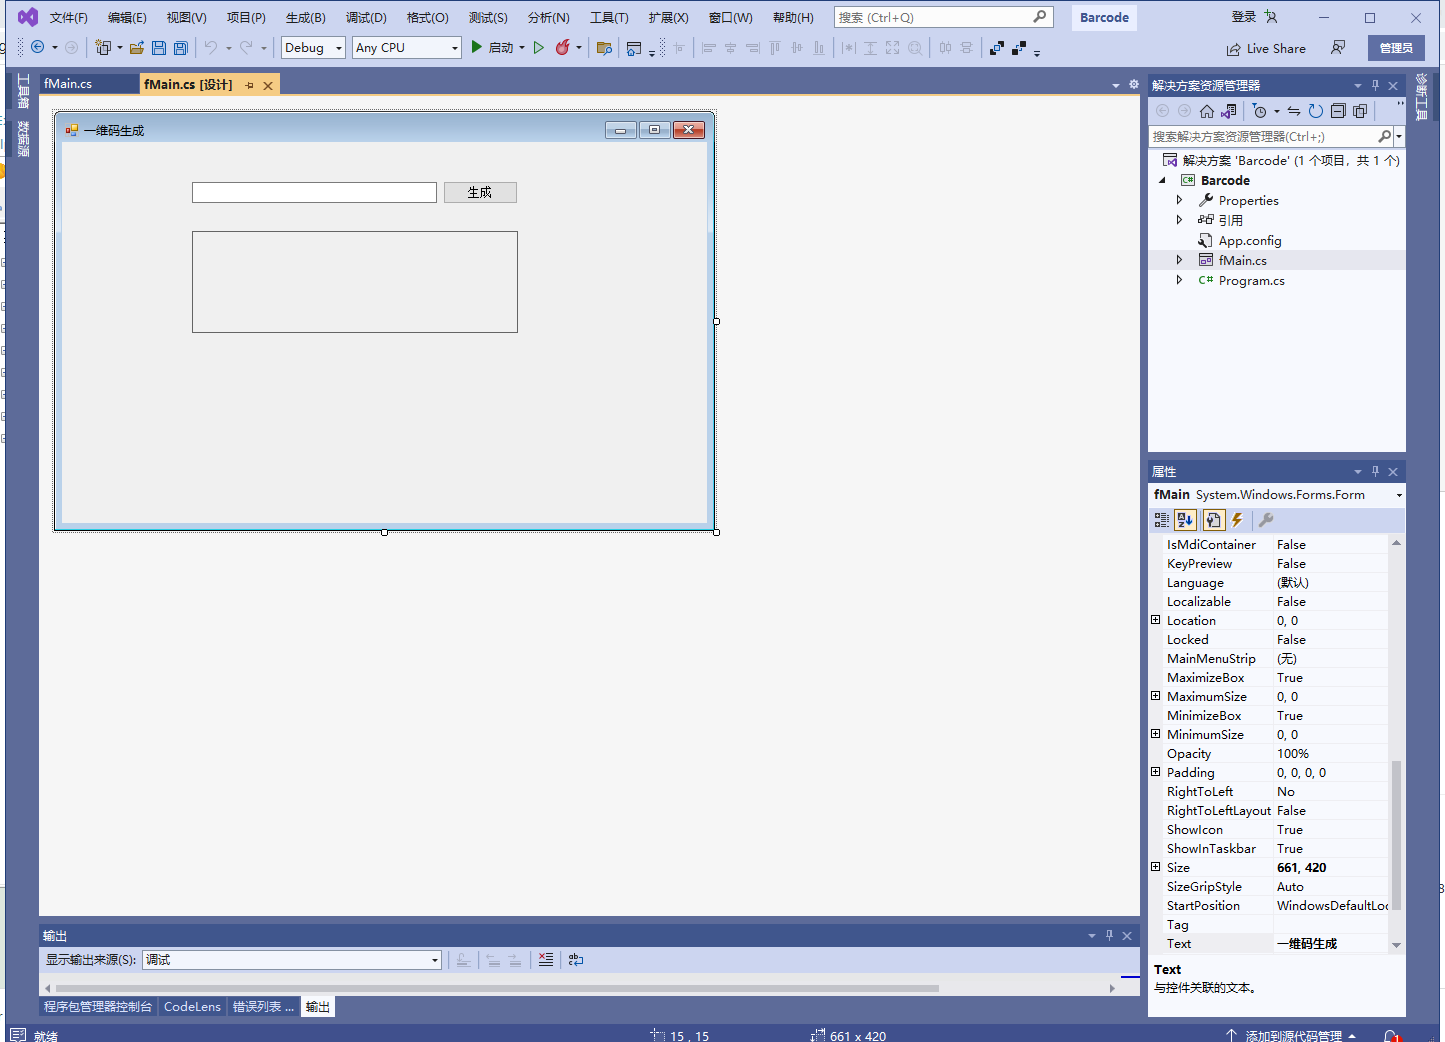The width and height of the screenshot is (1445, 1042).
Task: Click the Live Share button
Action: click(x=1266, y=49)
